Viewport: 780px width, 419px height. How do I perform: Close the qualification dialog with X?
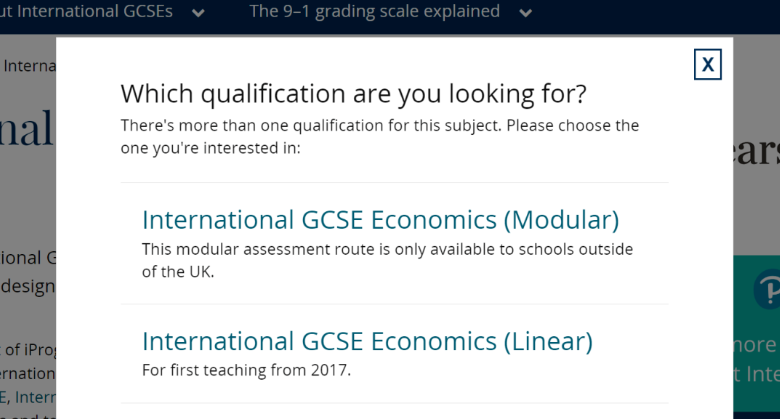tap(707, 64)
